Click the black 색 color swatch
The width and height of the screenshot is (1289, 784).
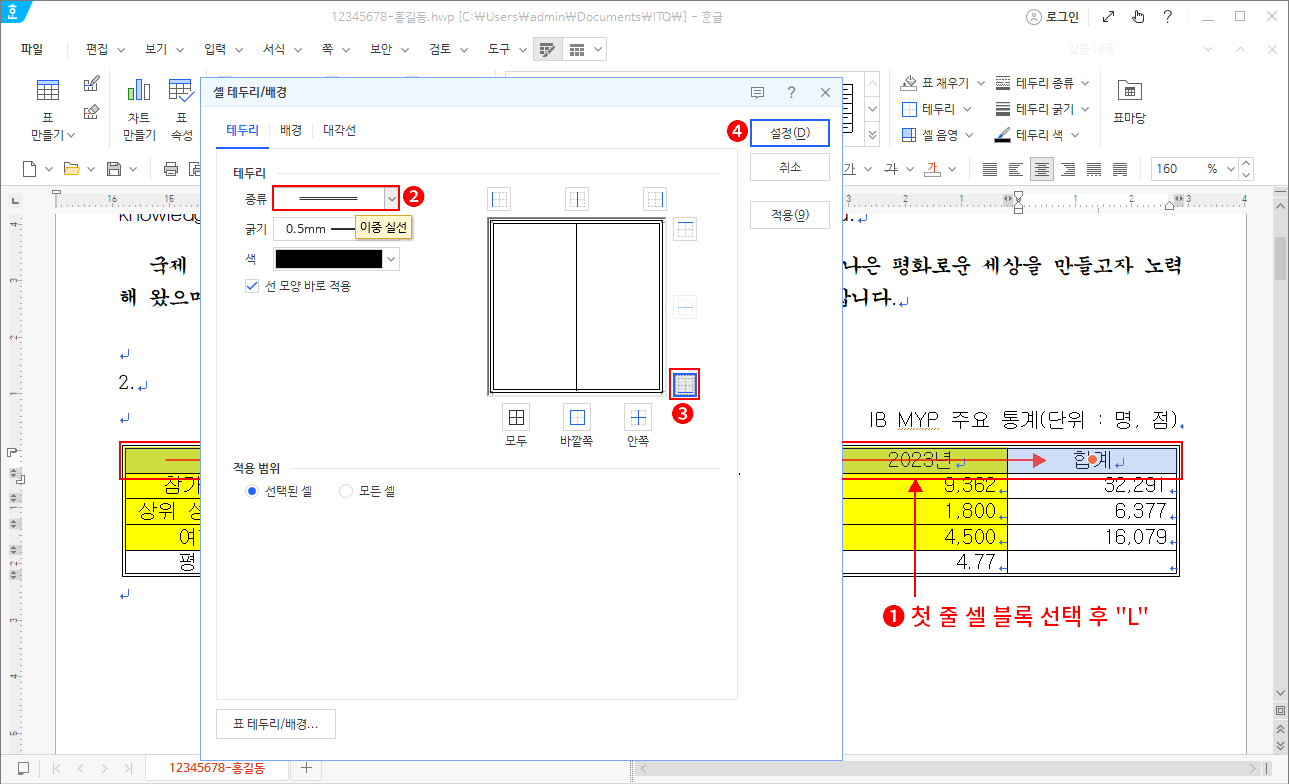(328, 260)
